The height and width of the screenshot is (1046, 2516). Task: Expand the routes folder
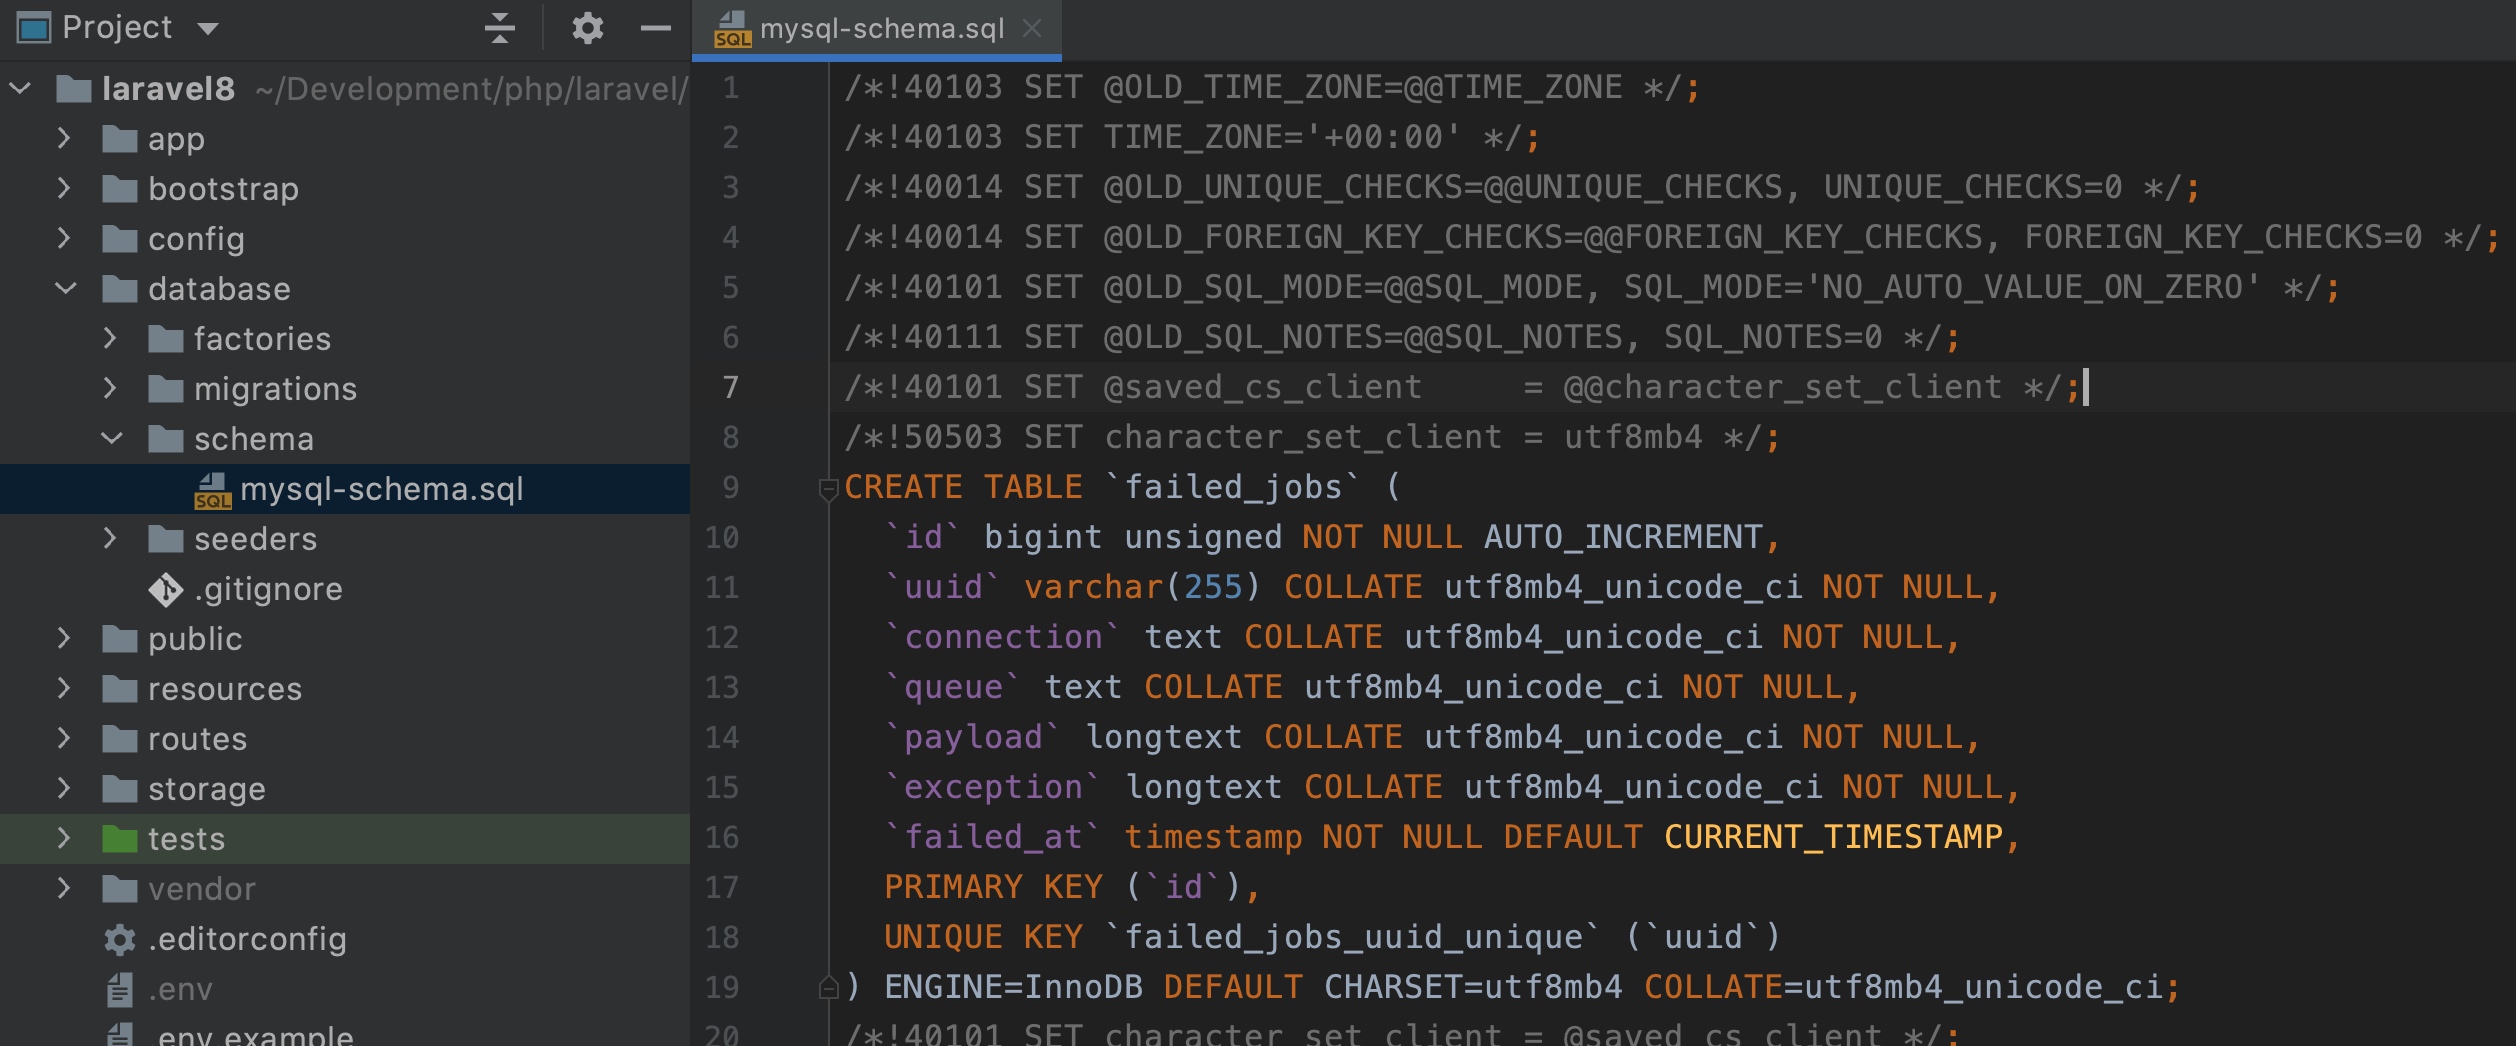pyautogui.click(x=64, y=738)
